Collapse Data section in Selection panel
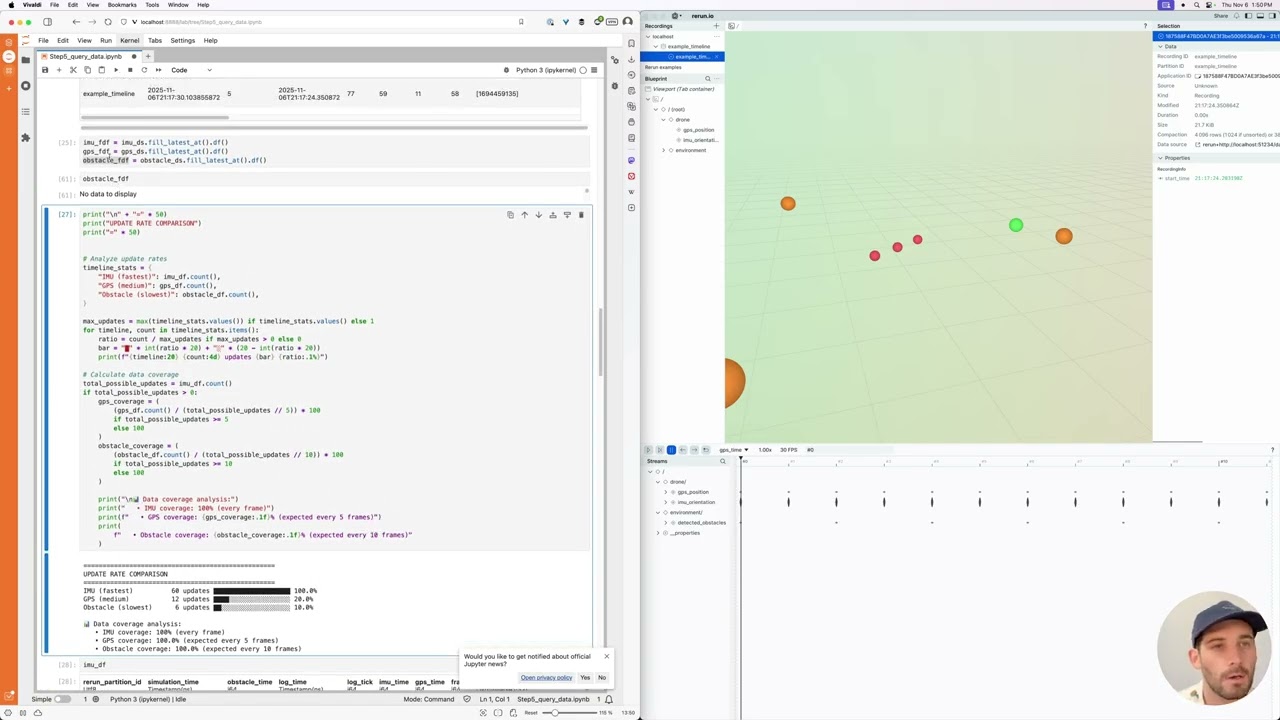The height and width of the screenshot is (720, 1280). 1160,47
